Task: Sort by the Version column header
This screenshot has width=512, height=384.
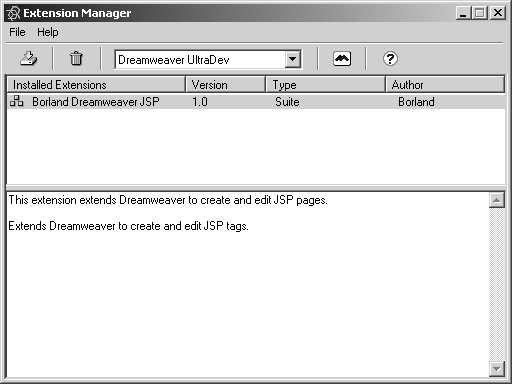Action: pos(226,85)
